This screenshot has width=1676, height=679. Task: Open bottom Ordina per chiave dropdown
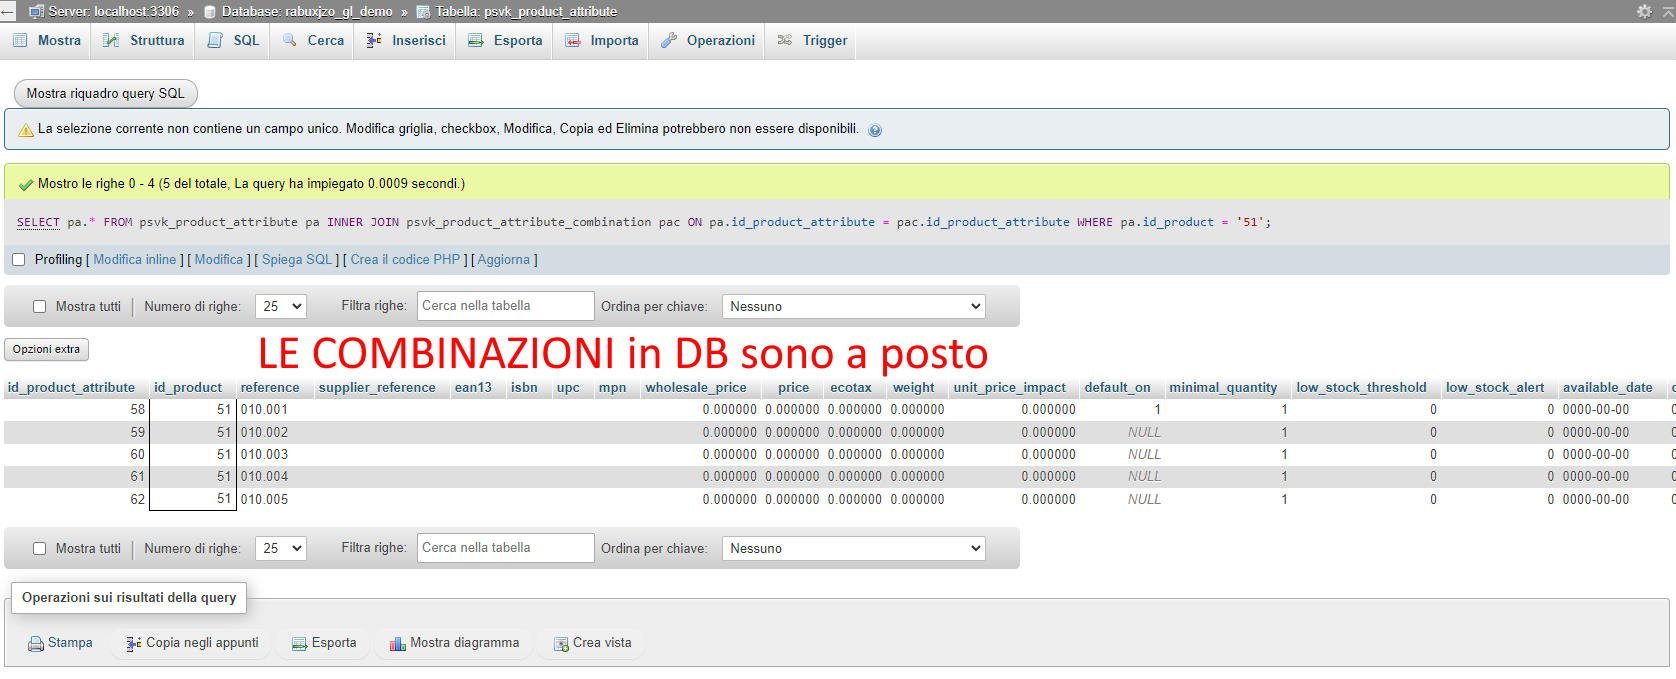point(854,549)
